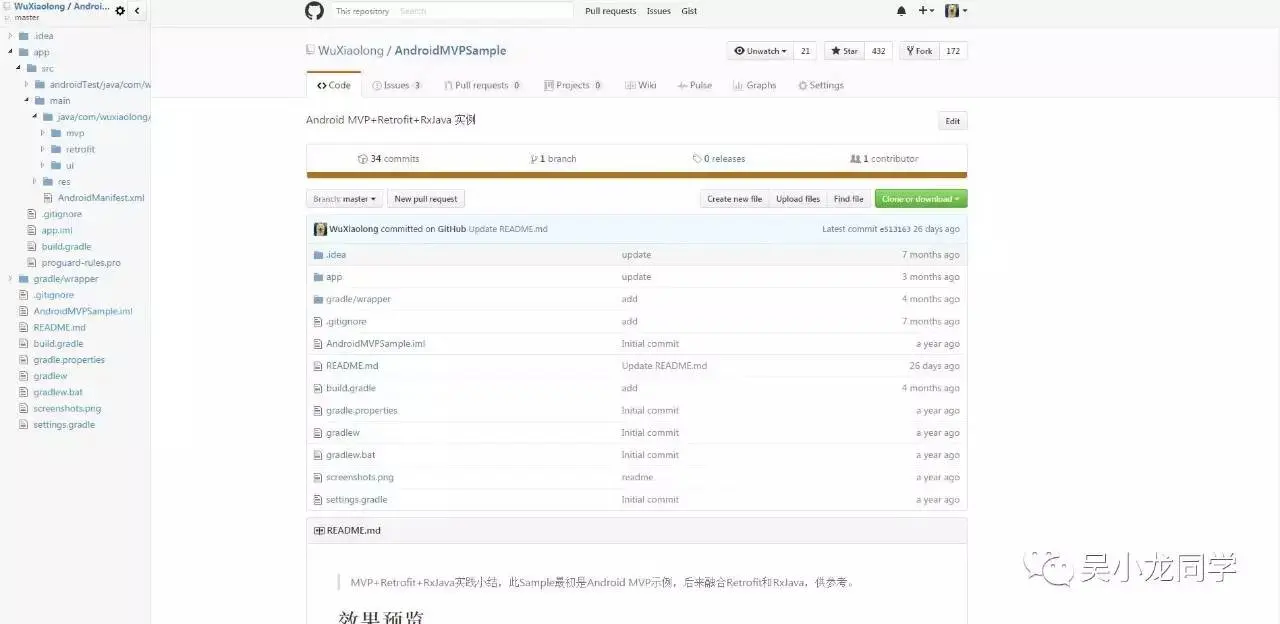Open the 34 commits link
The height and width of the screenshot is (624, 1280).
[388, 159]
